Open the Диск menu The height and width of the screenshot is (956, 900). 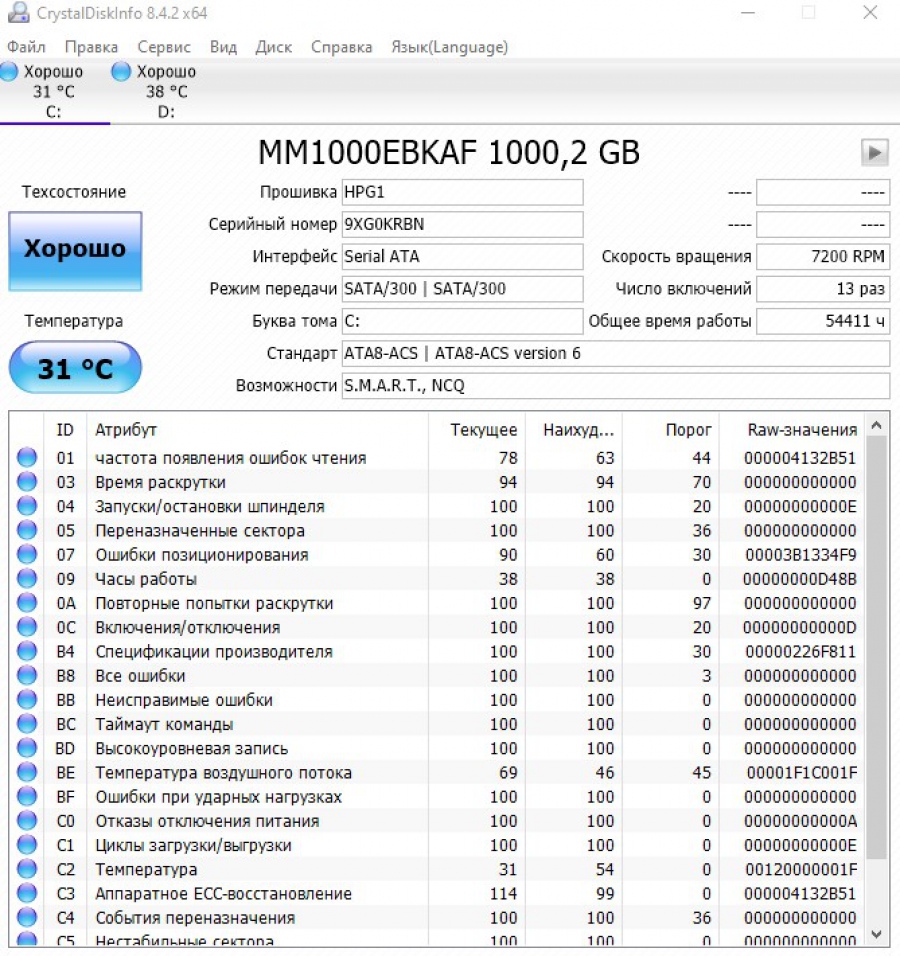(x=272, y=47)
